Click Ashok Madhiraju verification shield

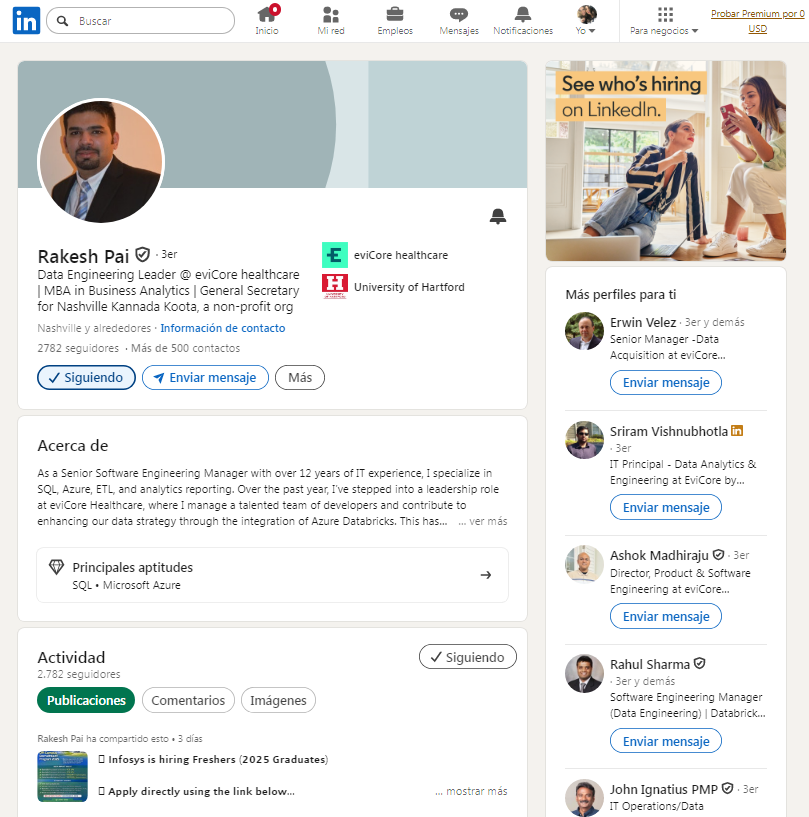718,555
